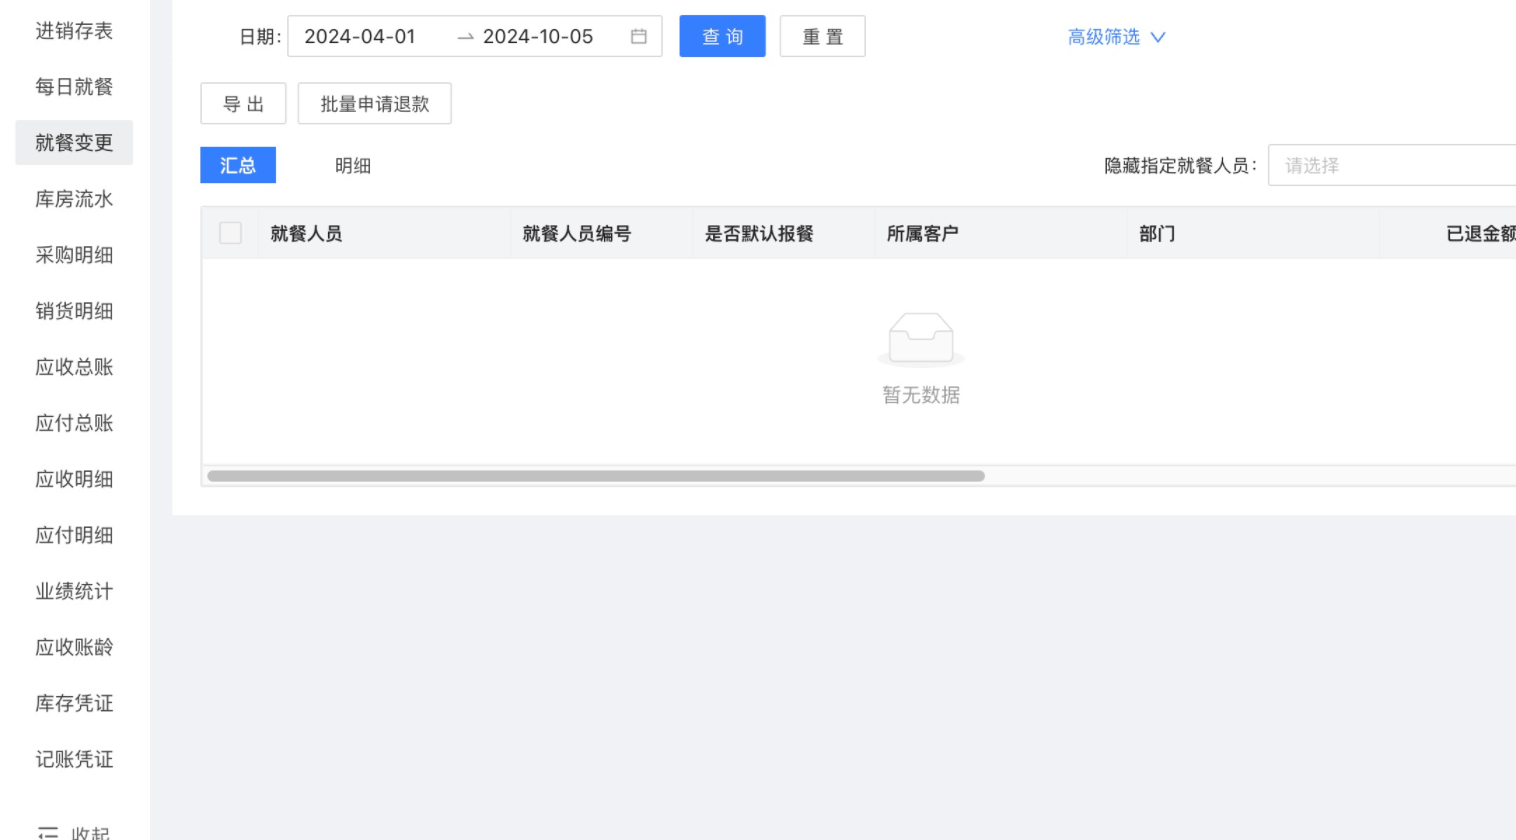1516x840 pixels.
Task: Open 记账凭证 in sidebar
Action: click(x=74, y=759)
